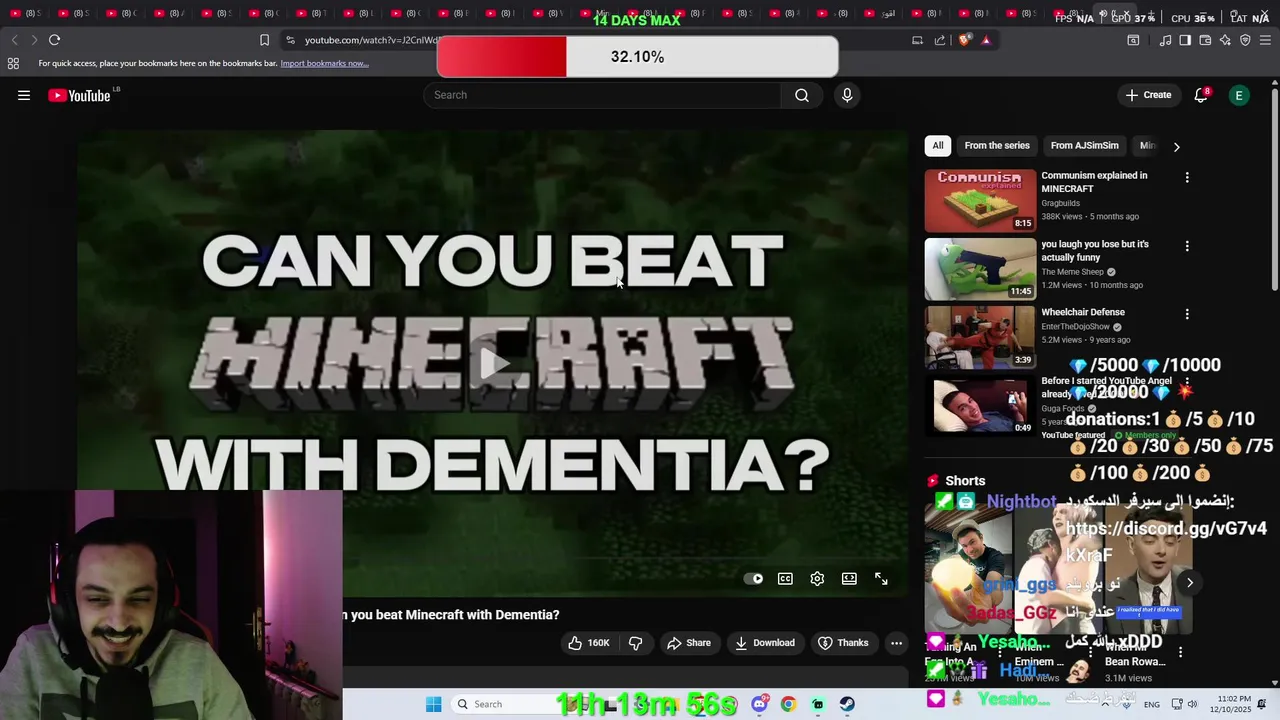Open options menu for Communism explained video
The height and width of the screenshot is (720, 1280).
pos(1187,177)
